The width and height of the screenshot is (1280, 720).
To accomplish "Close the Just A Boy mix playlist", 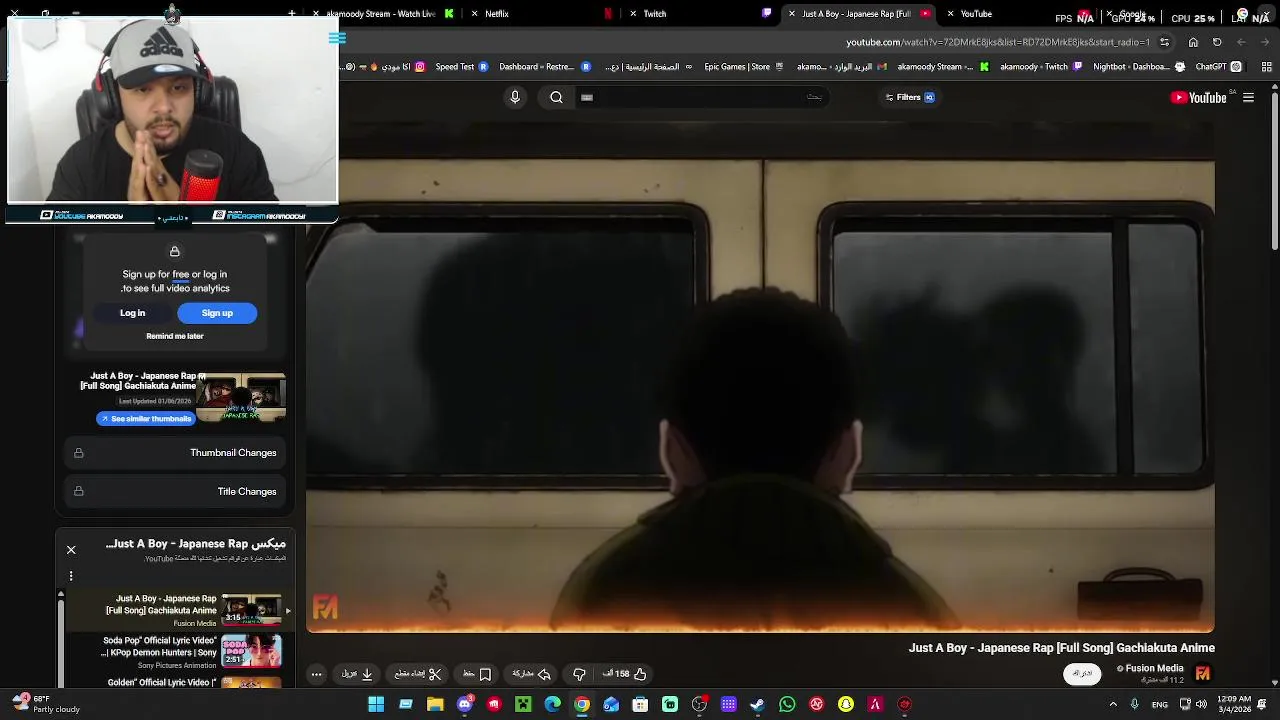I will pos(71,550).
